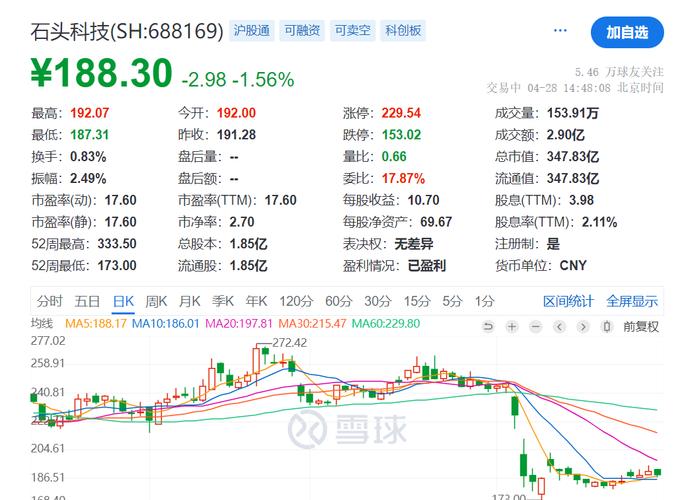678x500 pixels.
Task: Click the 最低 value 187.31
Action: click(90, 135)
